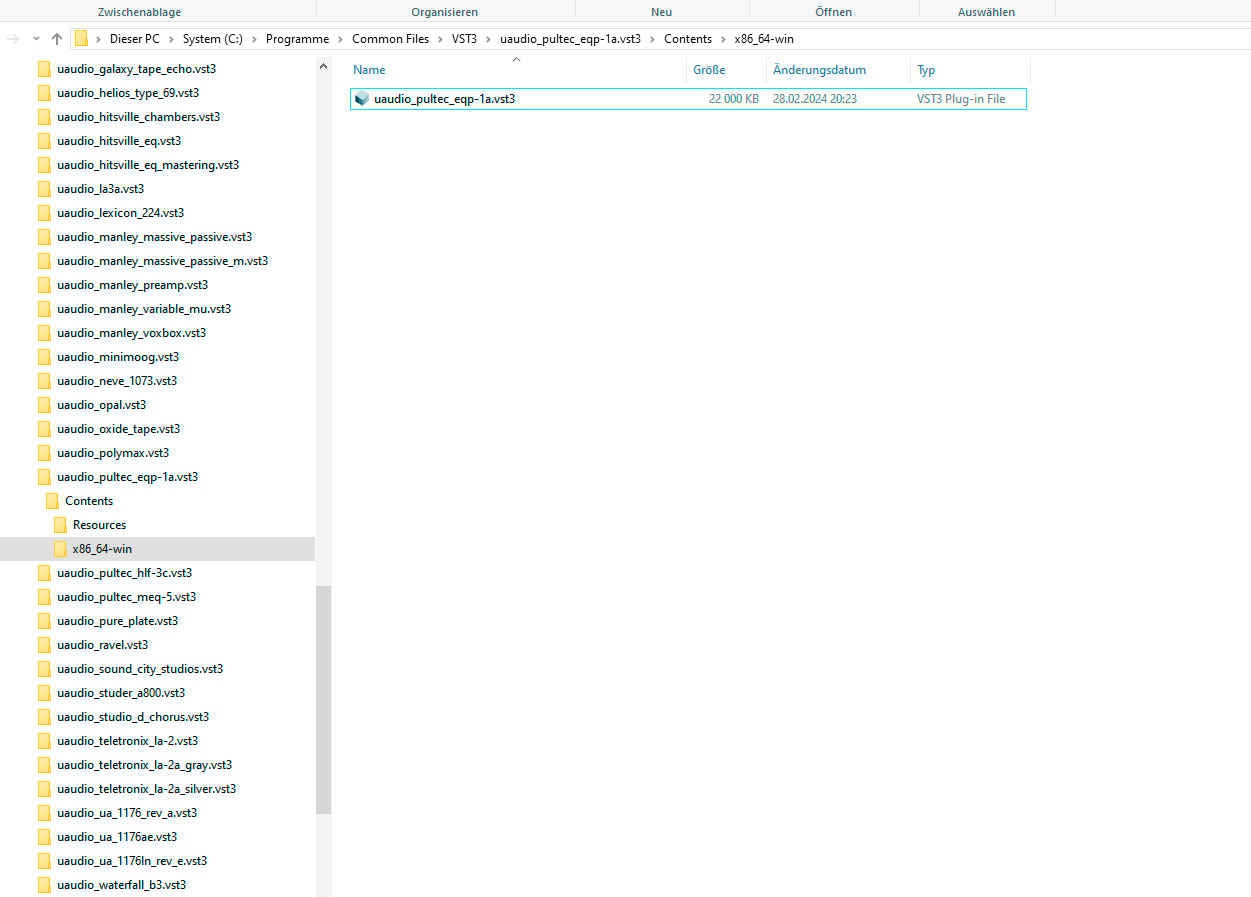Image resolution: width=1251 pixels, height=897 pixels.
Task: Select uaudio_manley_massive_passive.vst3 in tree
Action: [154, 237]
